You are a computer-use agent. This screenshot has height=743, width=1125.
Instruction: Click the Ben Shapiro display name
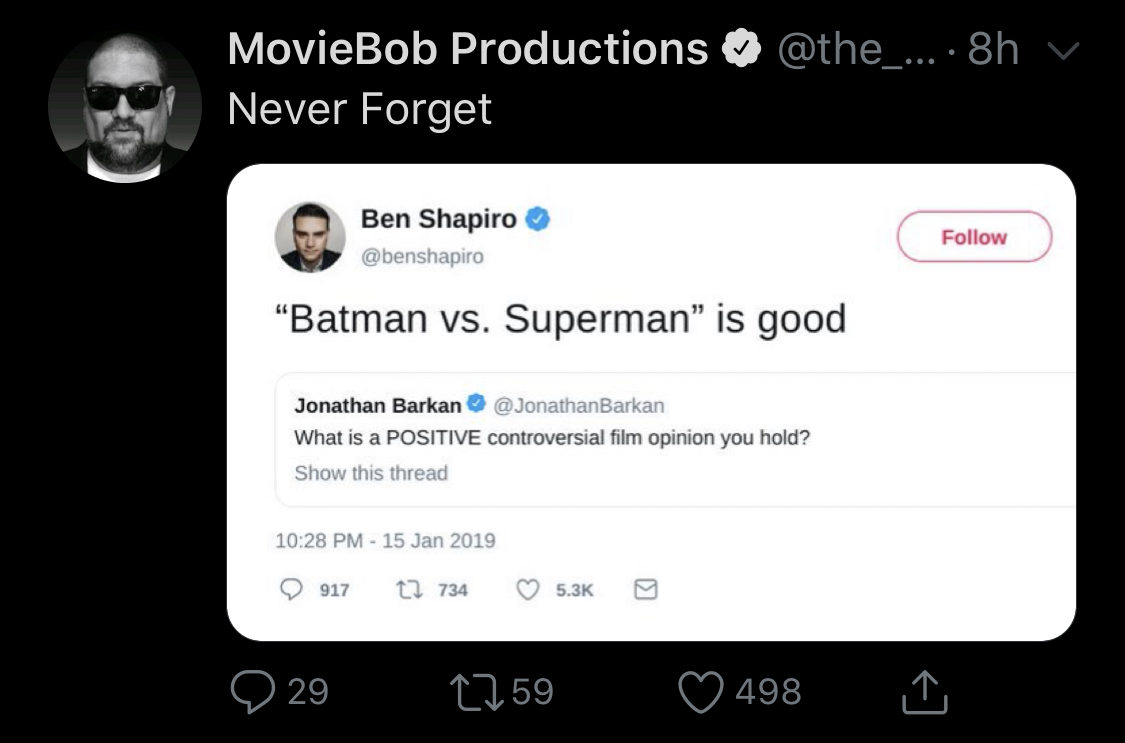pyautogui.click(x=438, y=219)
